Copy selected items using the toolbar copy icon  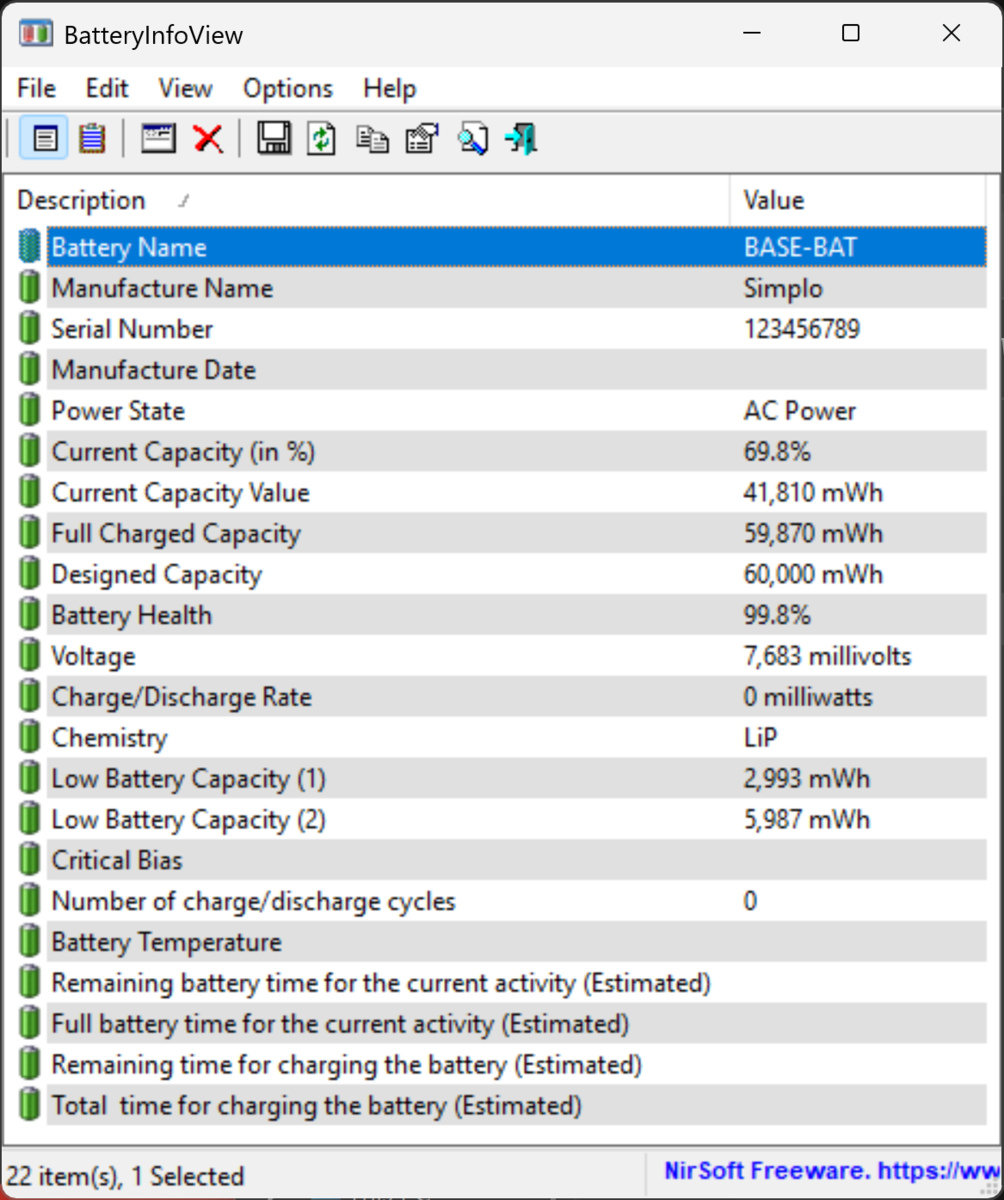point(372,138)
